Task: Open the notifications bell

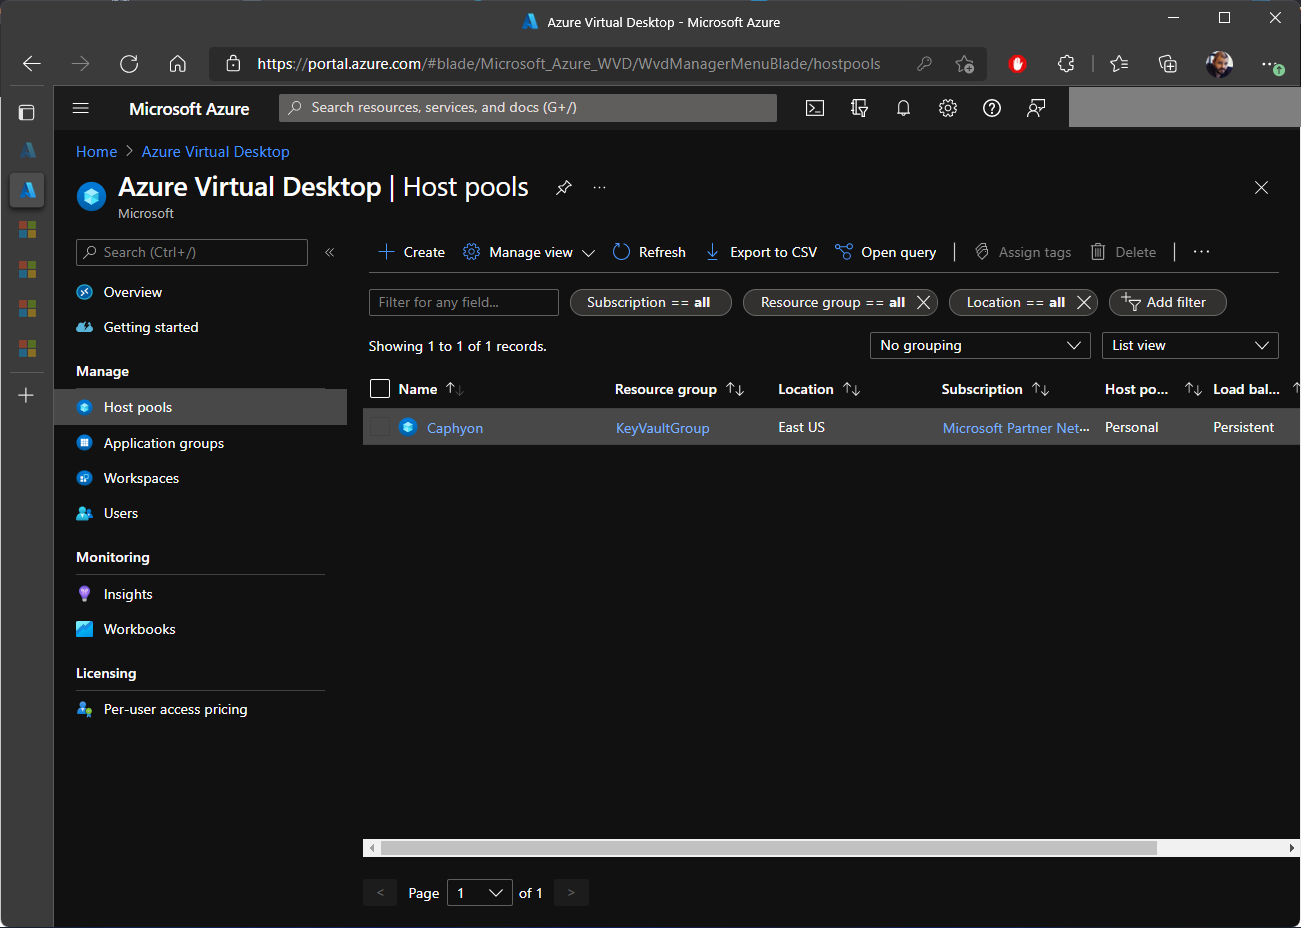Action: tap(903, 108)
